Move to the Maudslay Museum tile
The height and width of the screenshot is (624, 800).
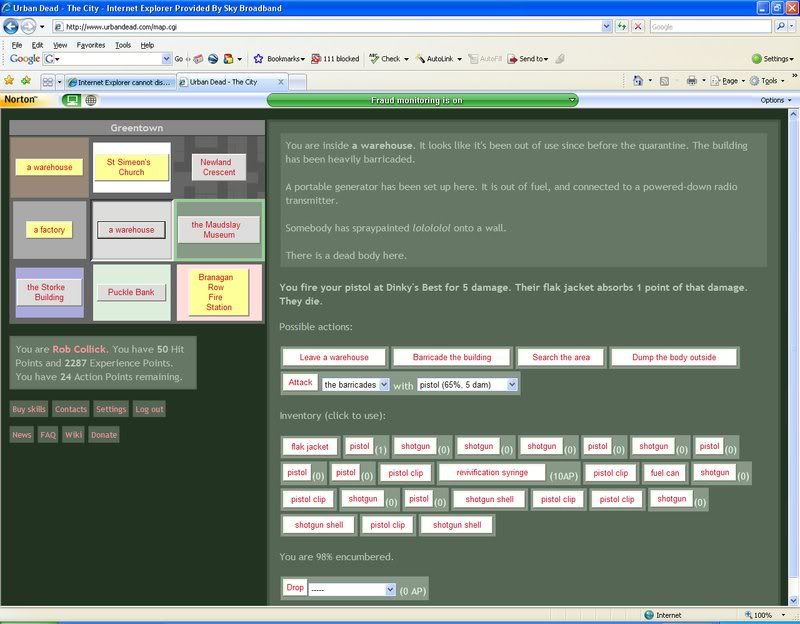click(x=219, y=230)
